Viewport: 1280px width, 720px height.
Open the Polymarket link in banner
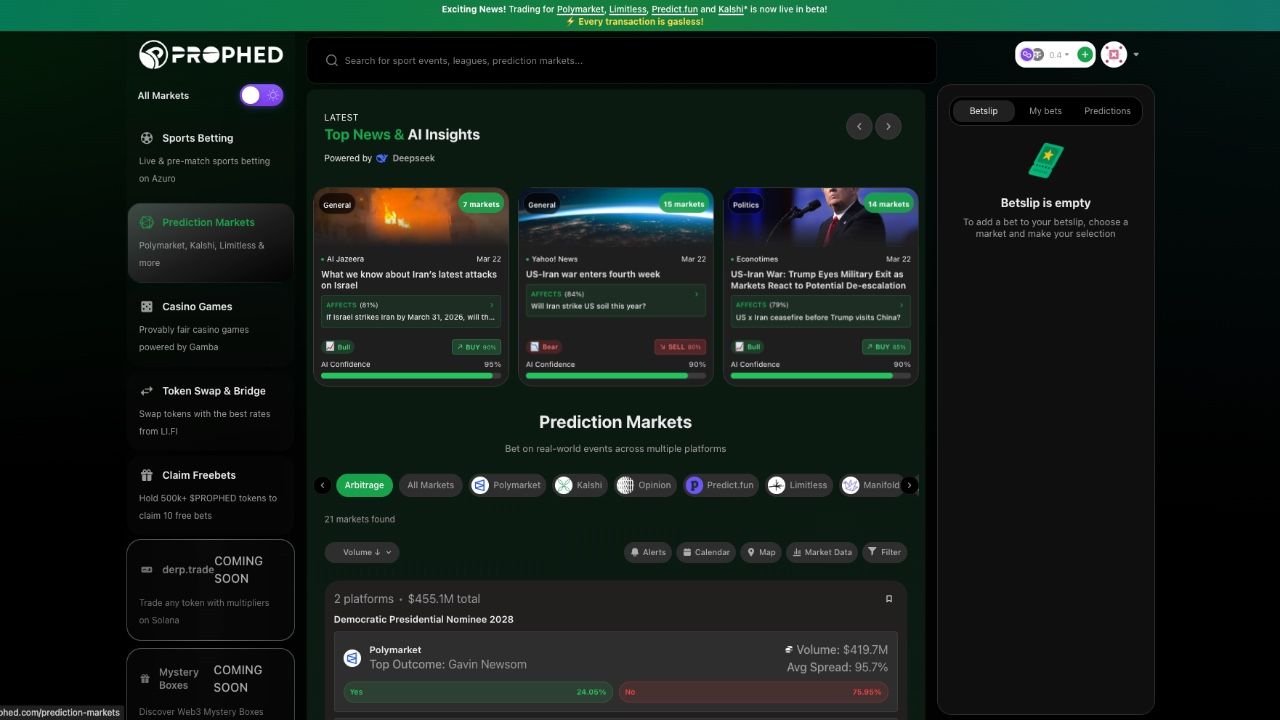pyautogui.click(x=580, y=9)
